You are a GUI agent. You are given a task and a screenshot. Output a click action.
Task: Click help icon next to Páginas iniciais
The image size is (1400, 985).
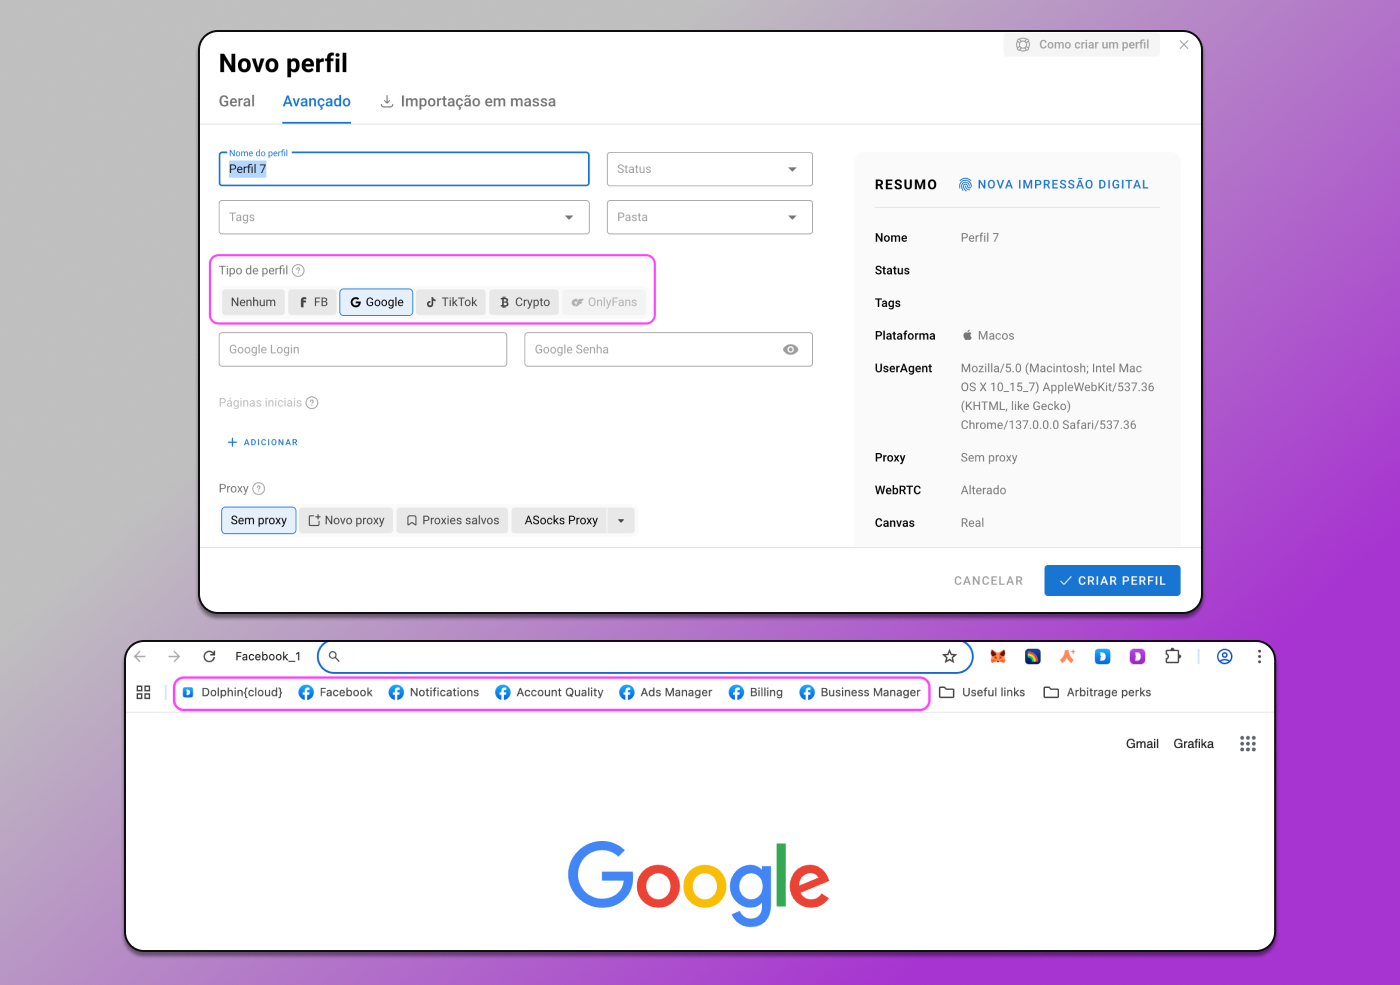point(312,403)
